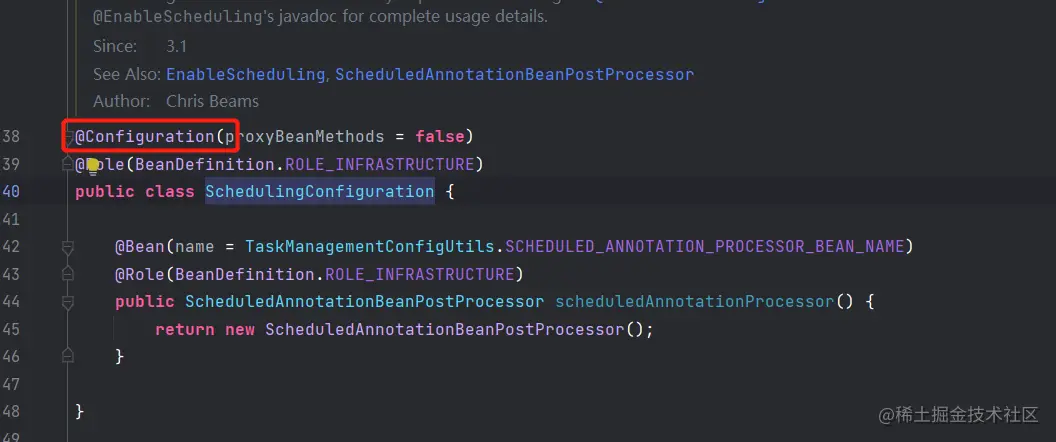The image size is (1056, 442).
Task: Click the ScheduledAnnotationBeanPostProcessor return type on line 44
Action: click(364, 302)
